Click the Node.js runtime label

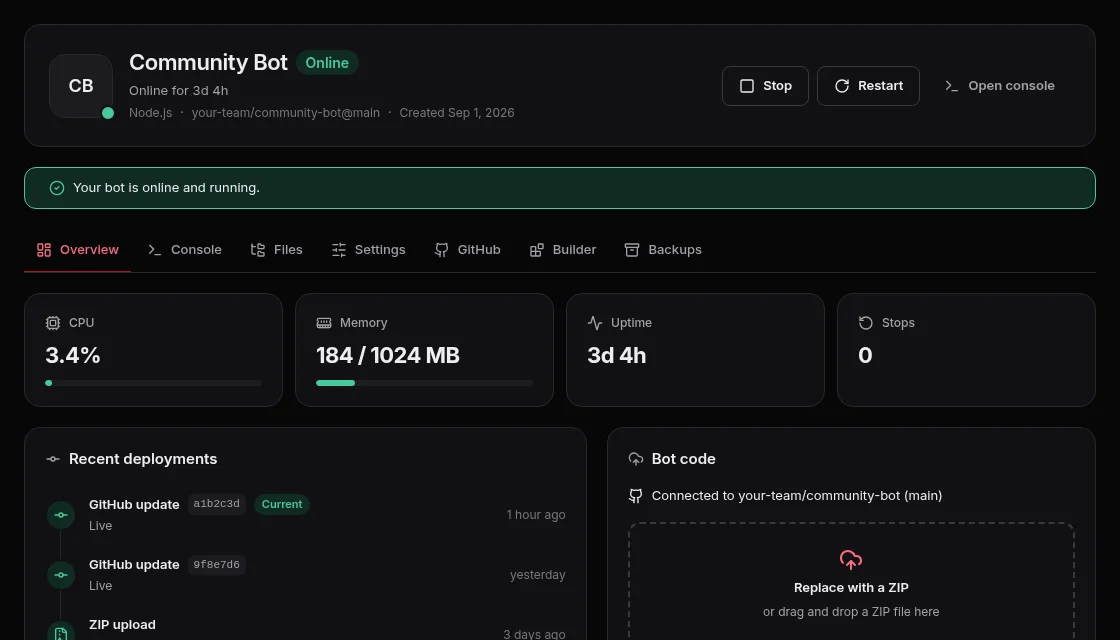coord(151,113)
